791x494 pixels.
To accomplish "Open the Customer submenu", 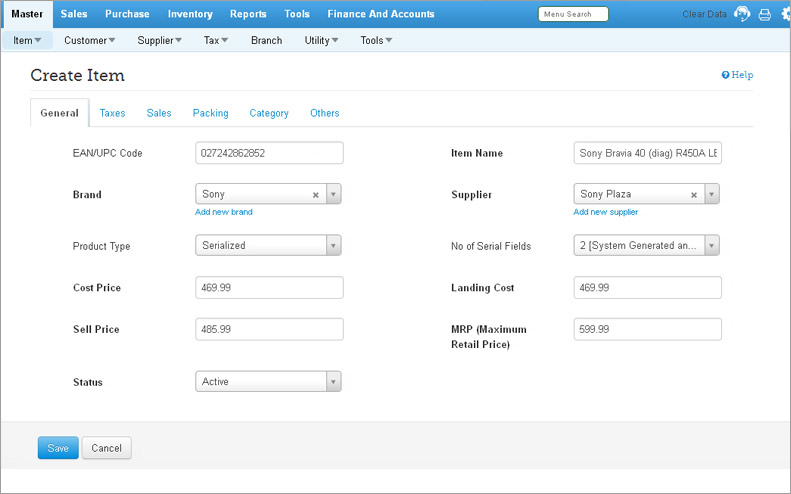I will [x=89, y=41].
